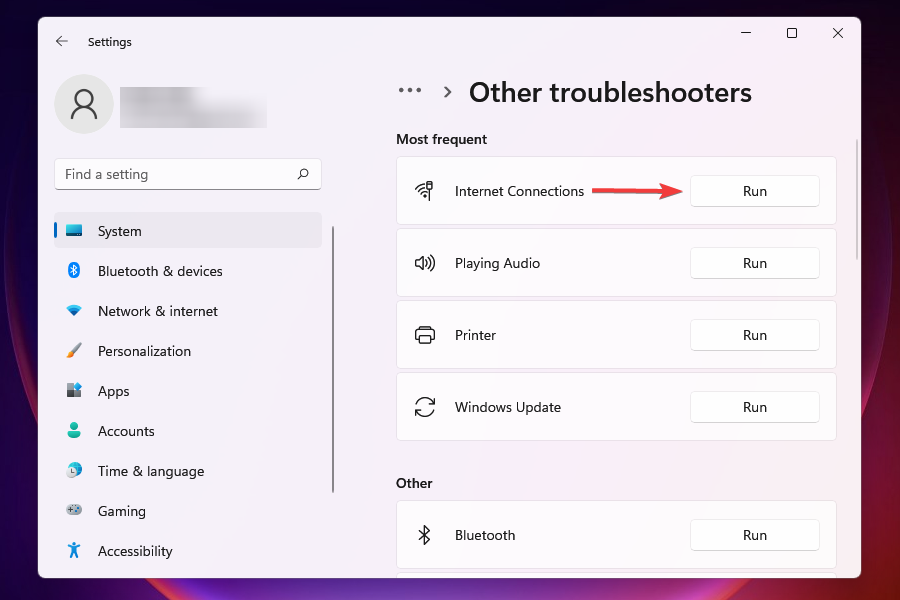The height and width of the screenshot is (600, 900).
Task: Click the Internet Connections label
Action: coord(519,191)
